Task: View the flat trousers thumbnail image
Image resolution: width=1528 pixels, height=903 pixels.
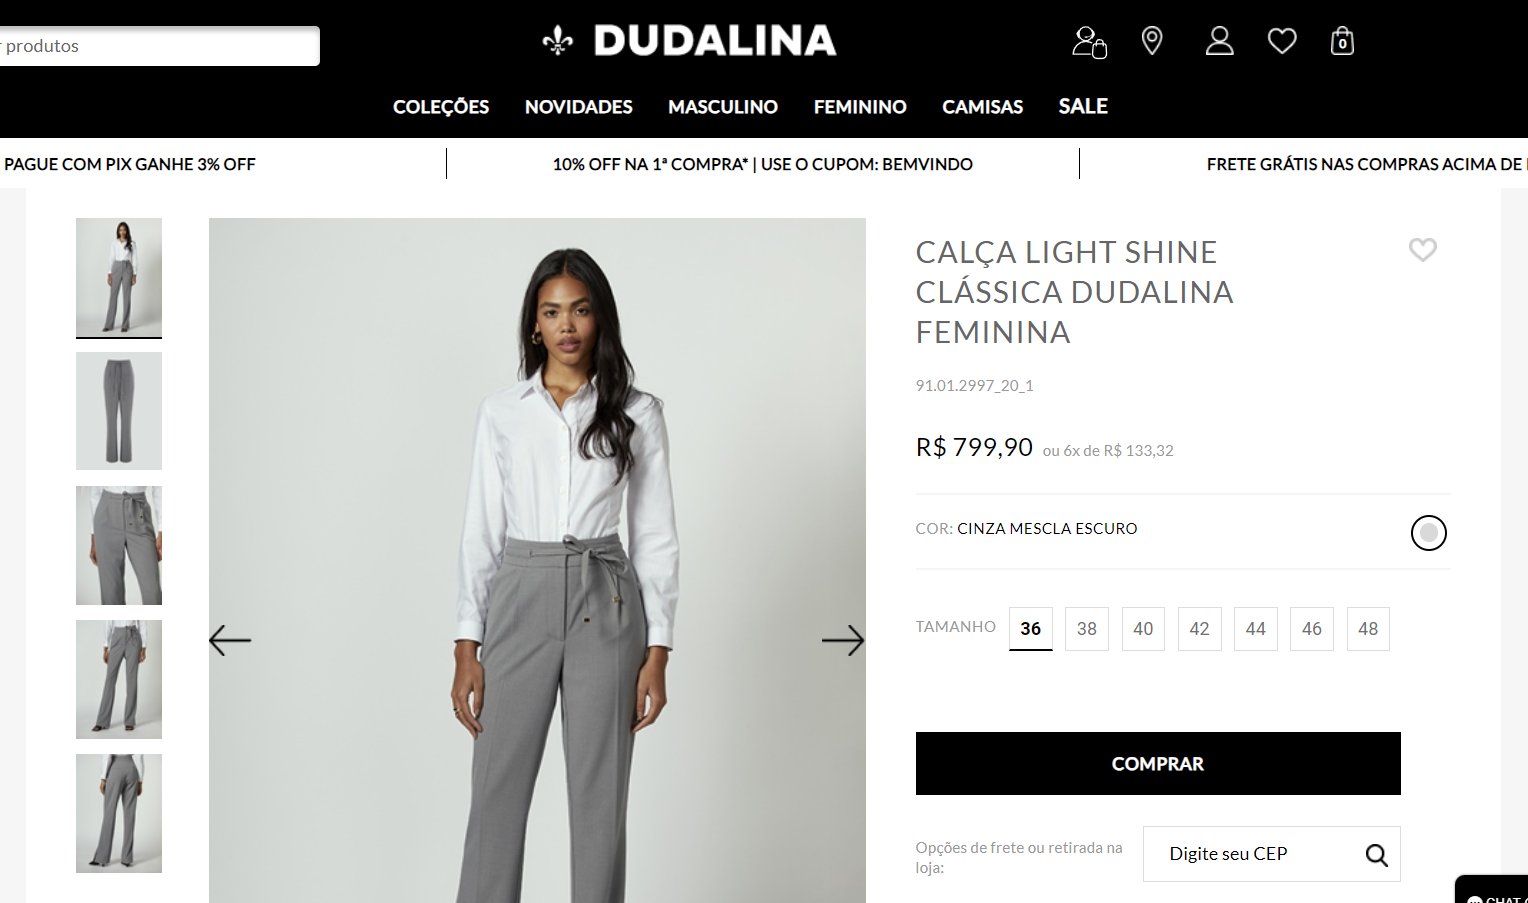Action: tap(119, 411)
